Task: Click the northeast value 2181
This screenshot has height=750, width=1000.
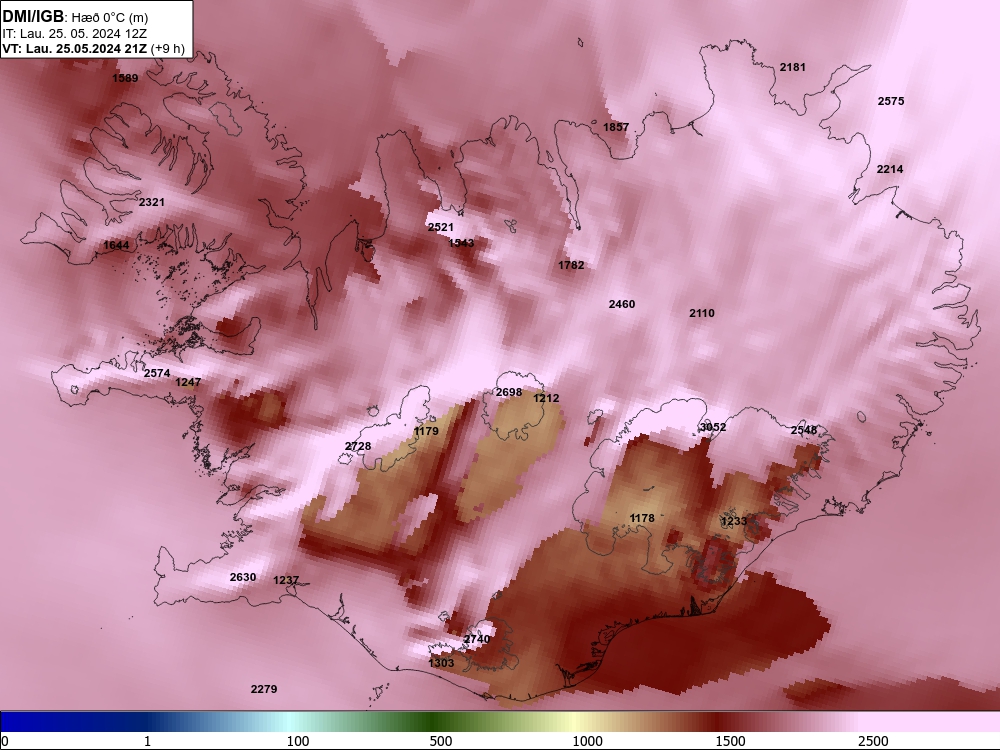Action: tap(793, 67)
